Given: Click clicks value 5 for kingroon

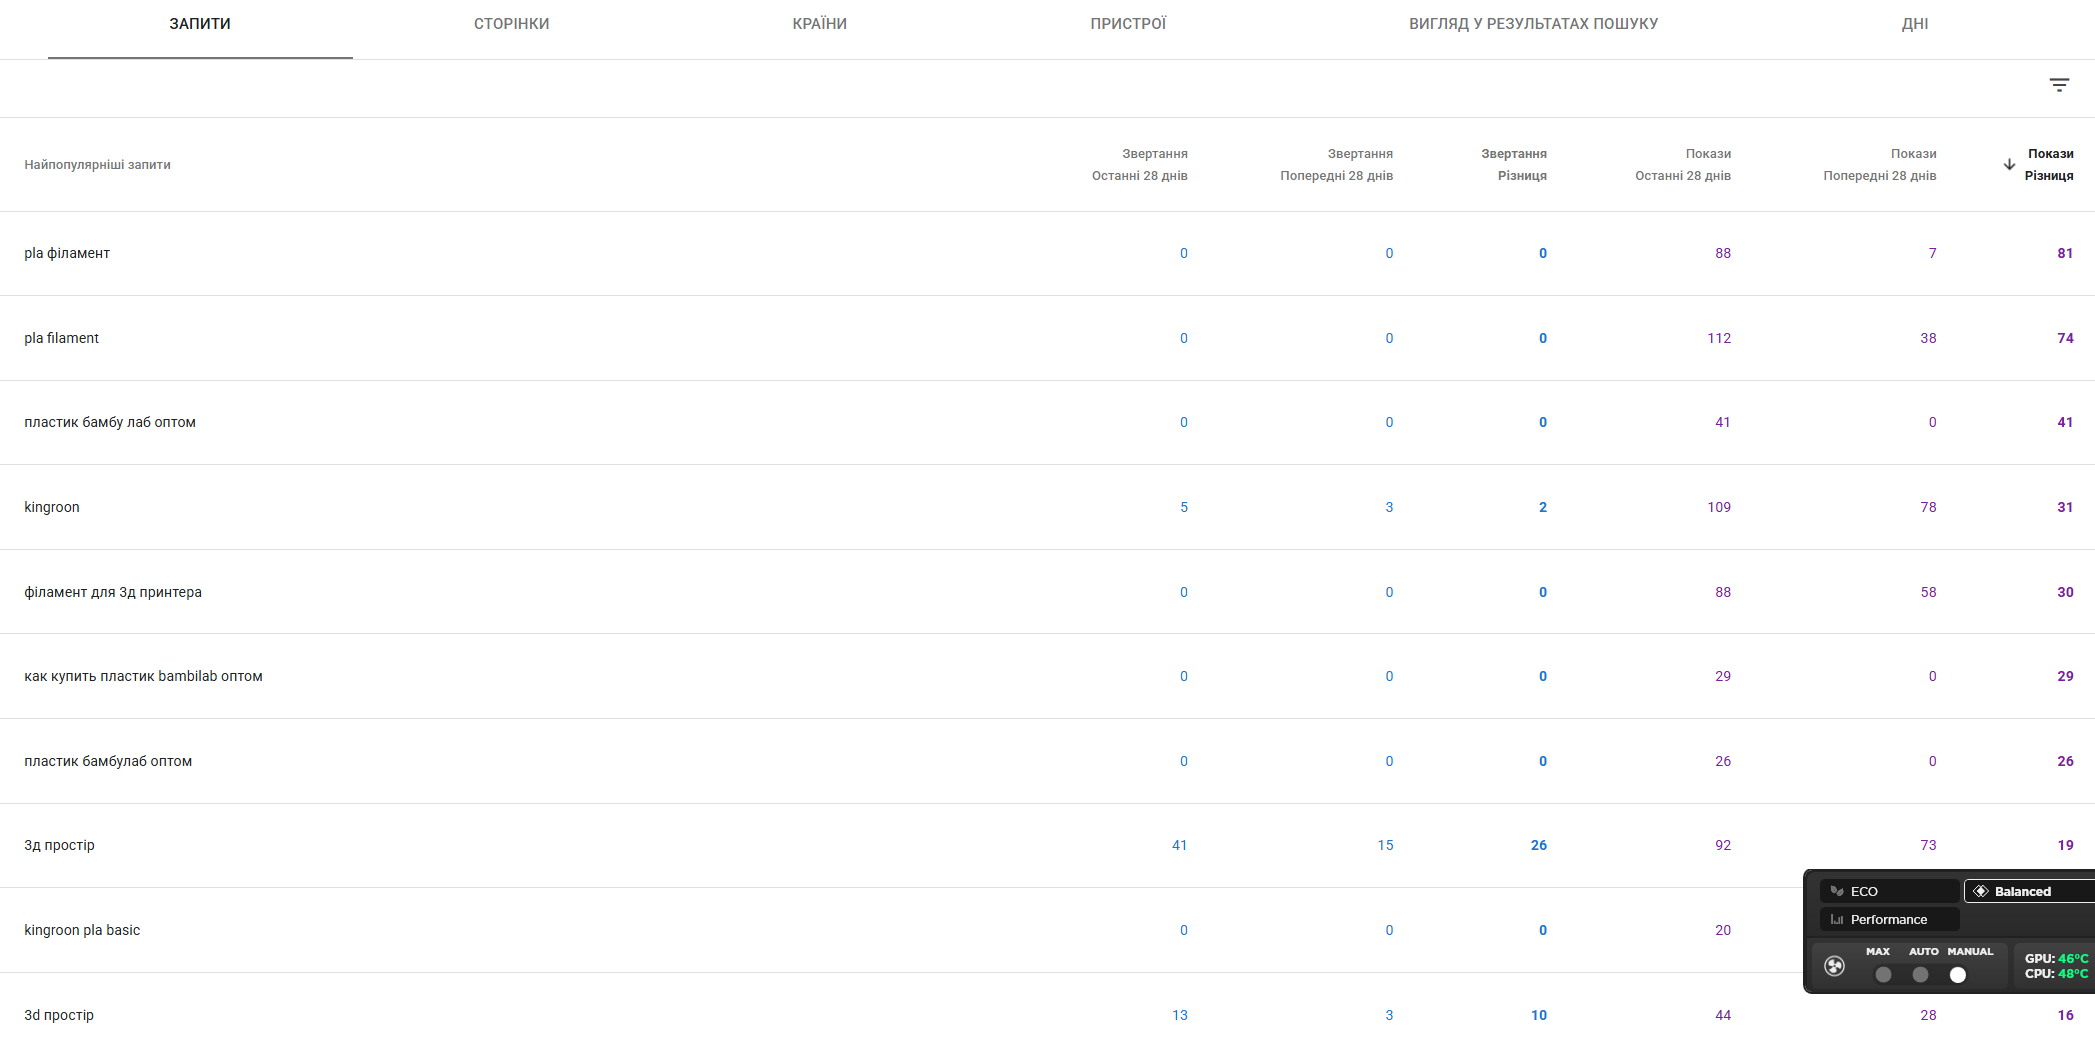Looking at the screenshot, I should click(x=1184, y=507).
